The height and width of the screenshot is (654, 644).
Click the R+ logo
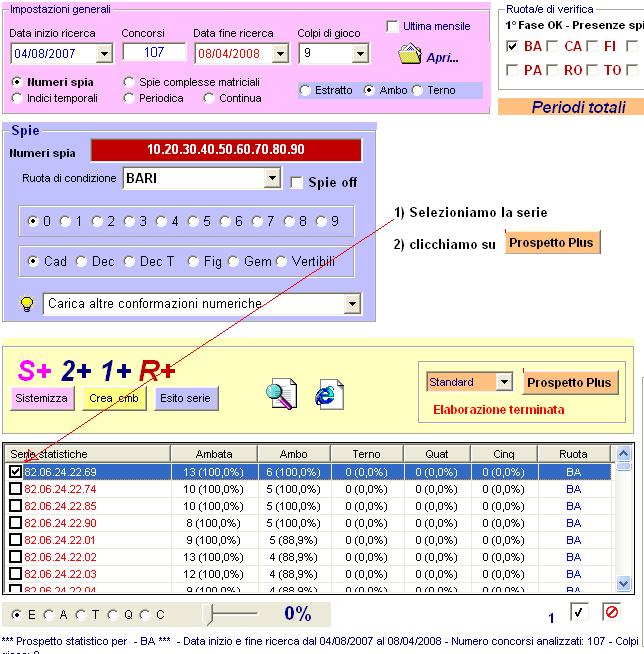click(x=157, y=370)
